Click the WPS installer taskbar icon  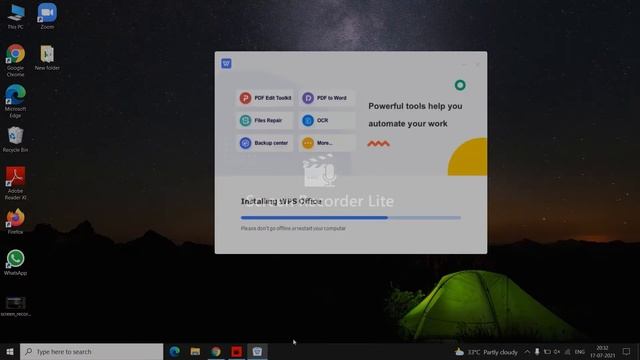click(x=257, y=351)
